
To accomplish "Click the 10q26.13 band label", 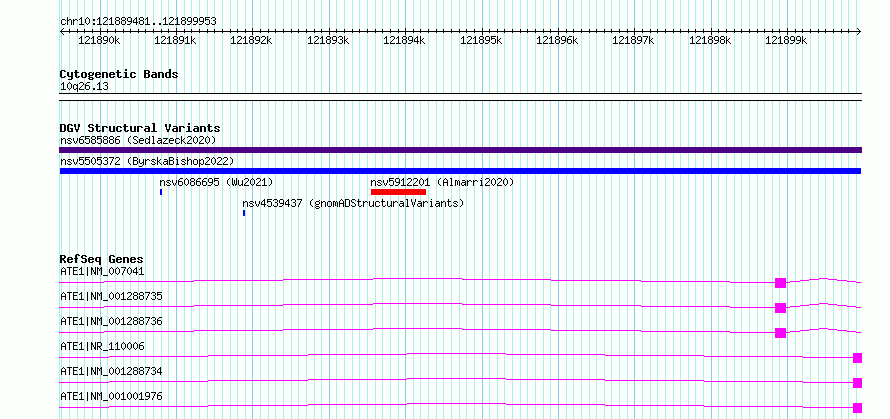I will point(84,87).
